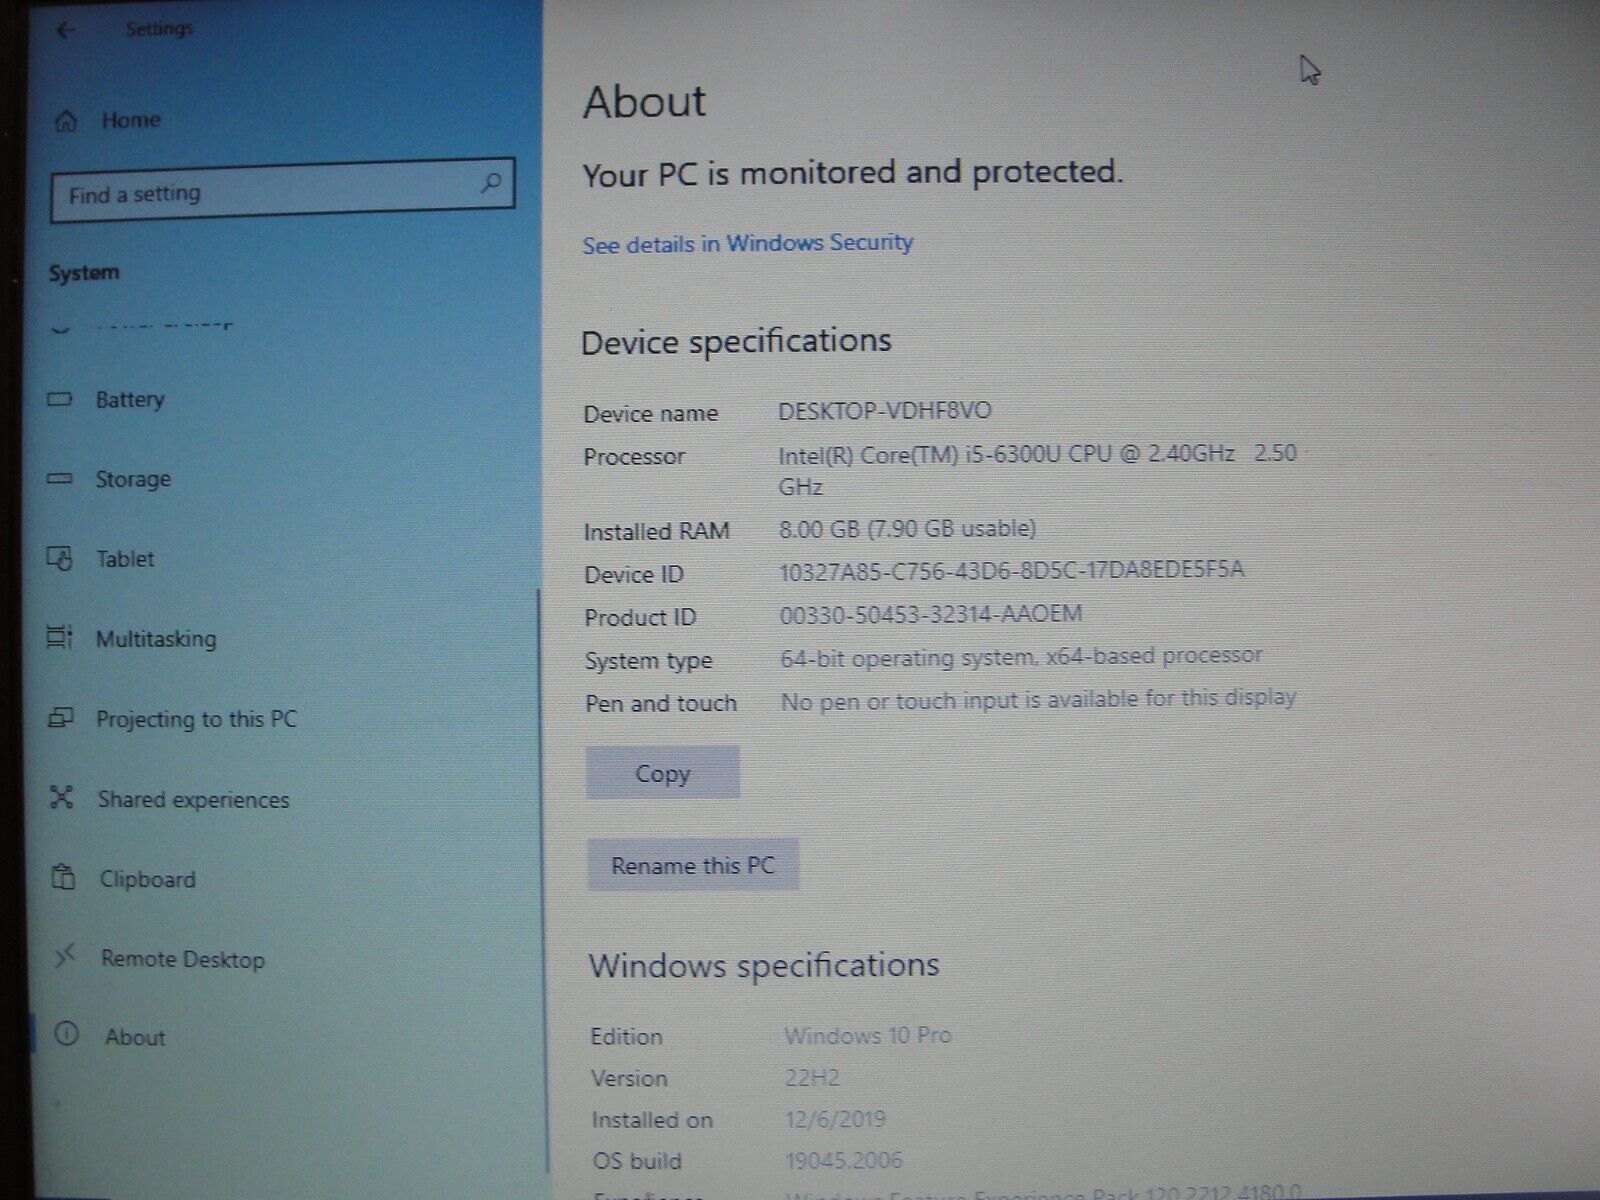Click the Multitasking icon
Viewport: 1600px width, 1200px height.
pyautogui.click(x=60, y=637)
